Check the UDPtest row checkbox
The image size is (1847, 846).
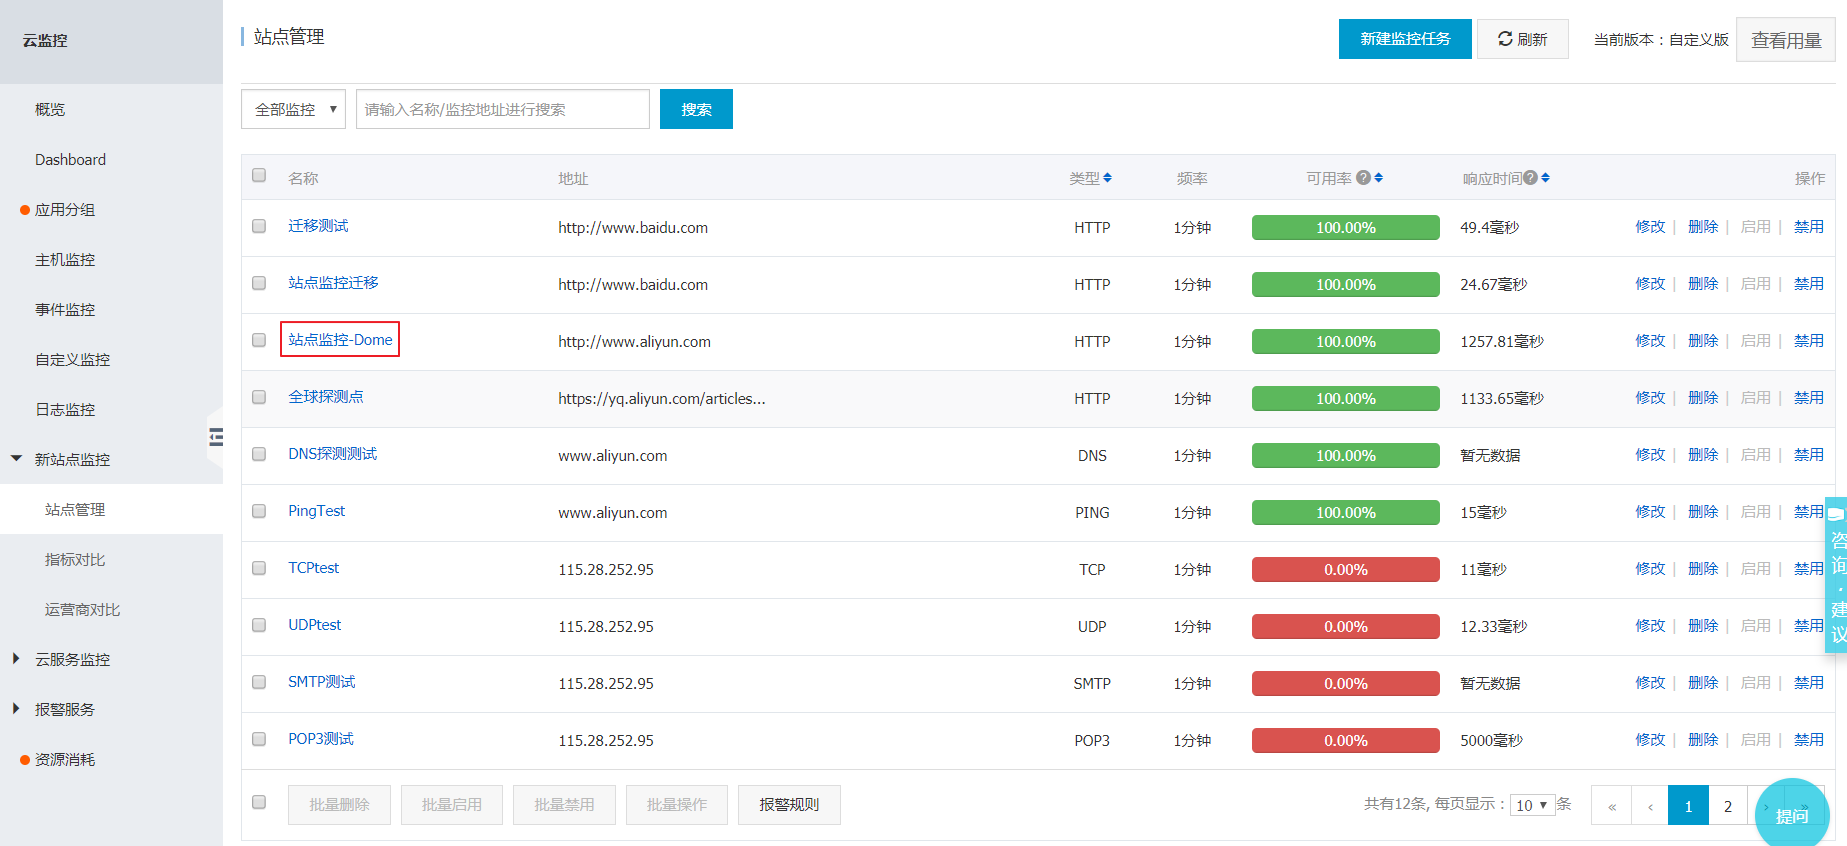pos(259,625)
